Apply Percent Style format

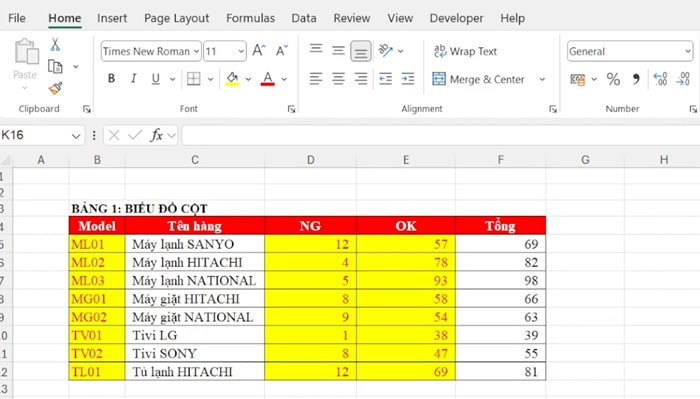pyautogui.click(x=613, y=80)
